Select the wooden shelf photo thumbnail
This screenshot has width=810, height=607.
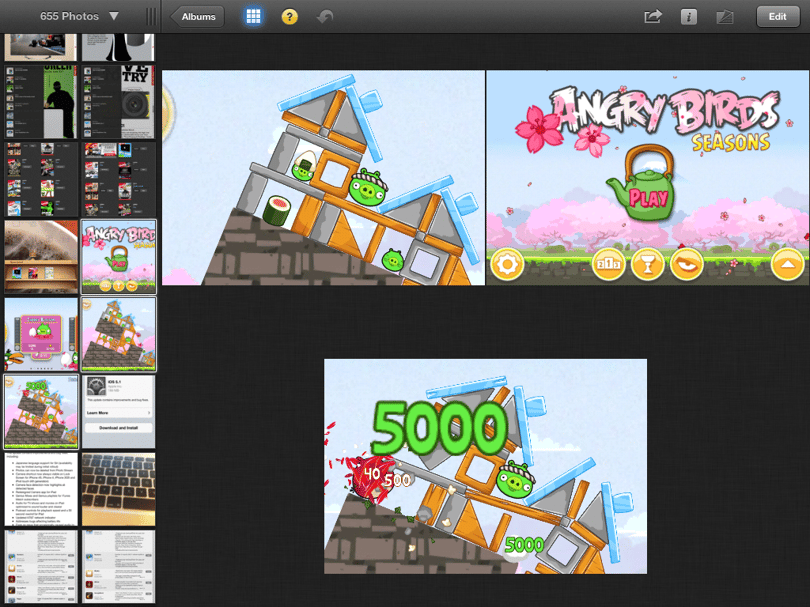tap(41, 257)
